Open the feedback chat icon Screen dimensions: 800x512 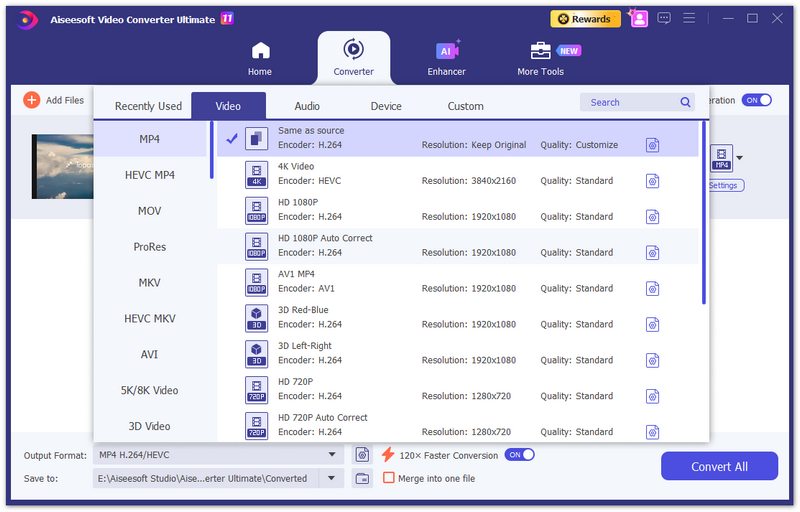[x=664, y=18]
